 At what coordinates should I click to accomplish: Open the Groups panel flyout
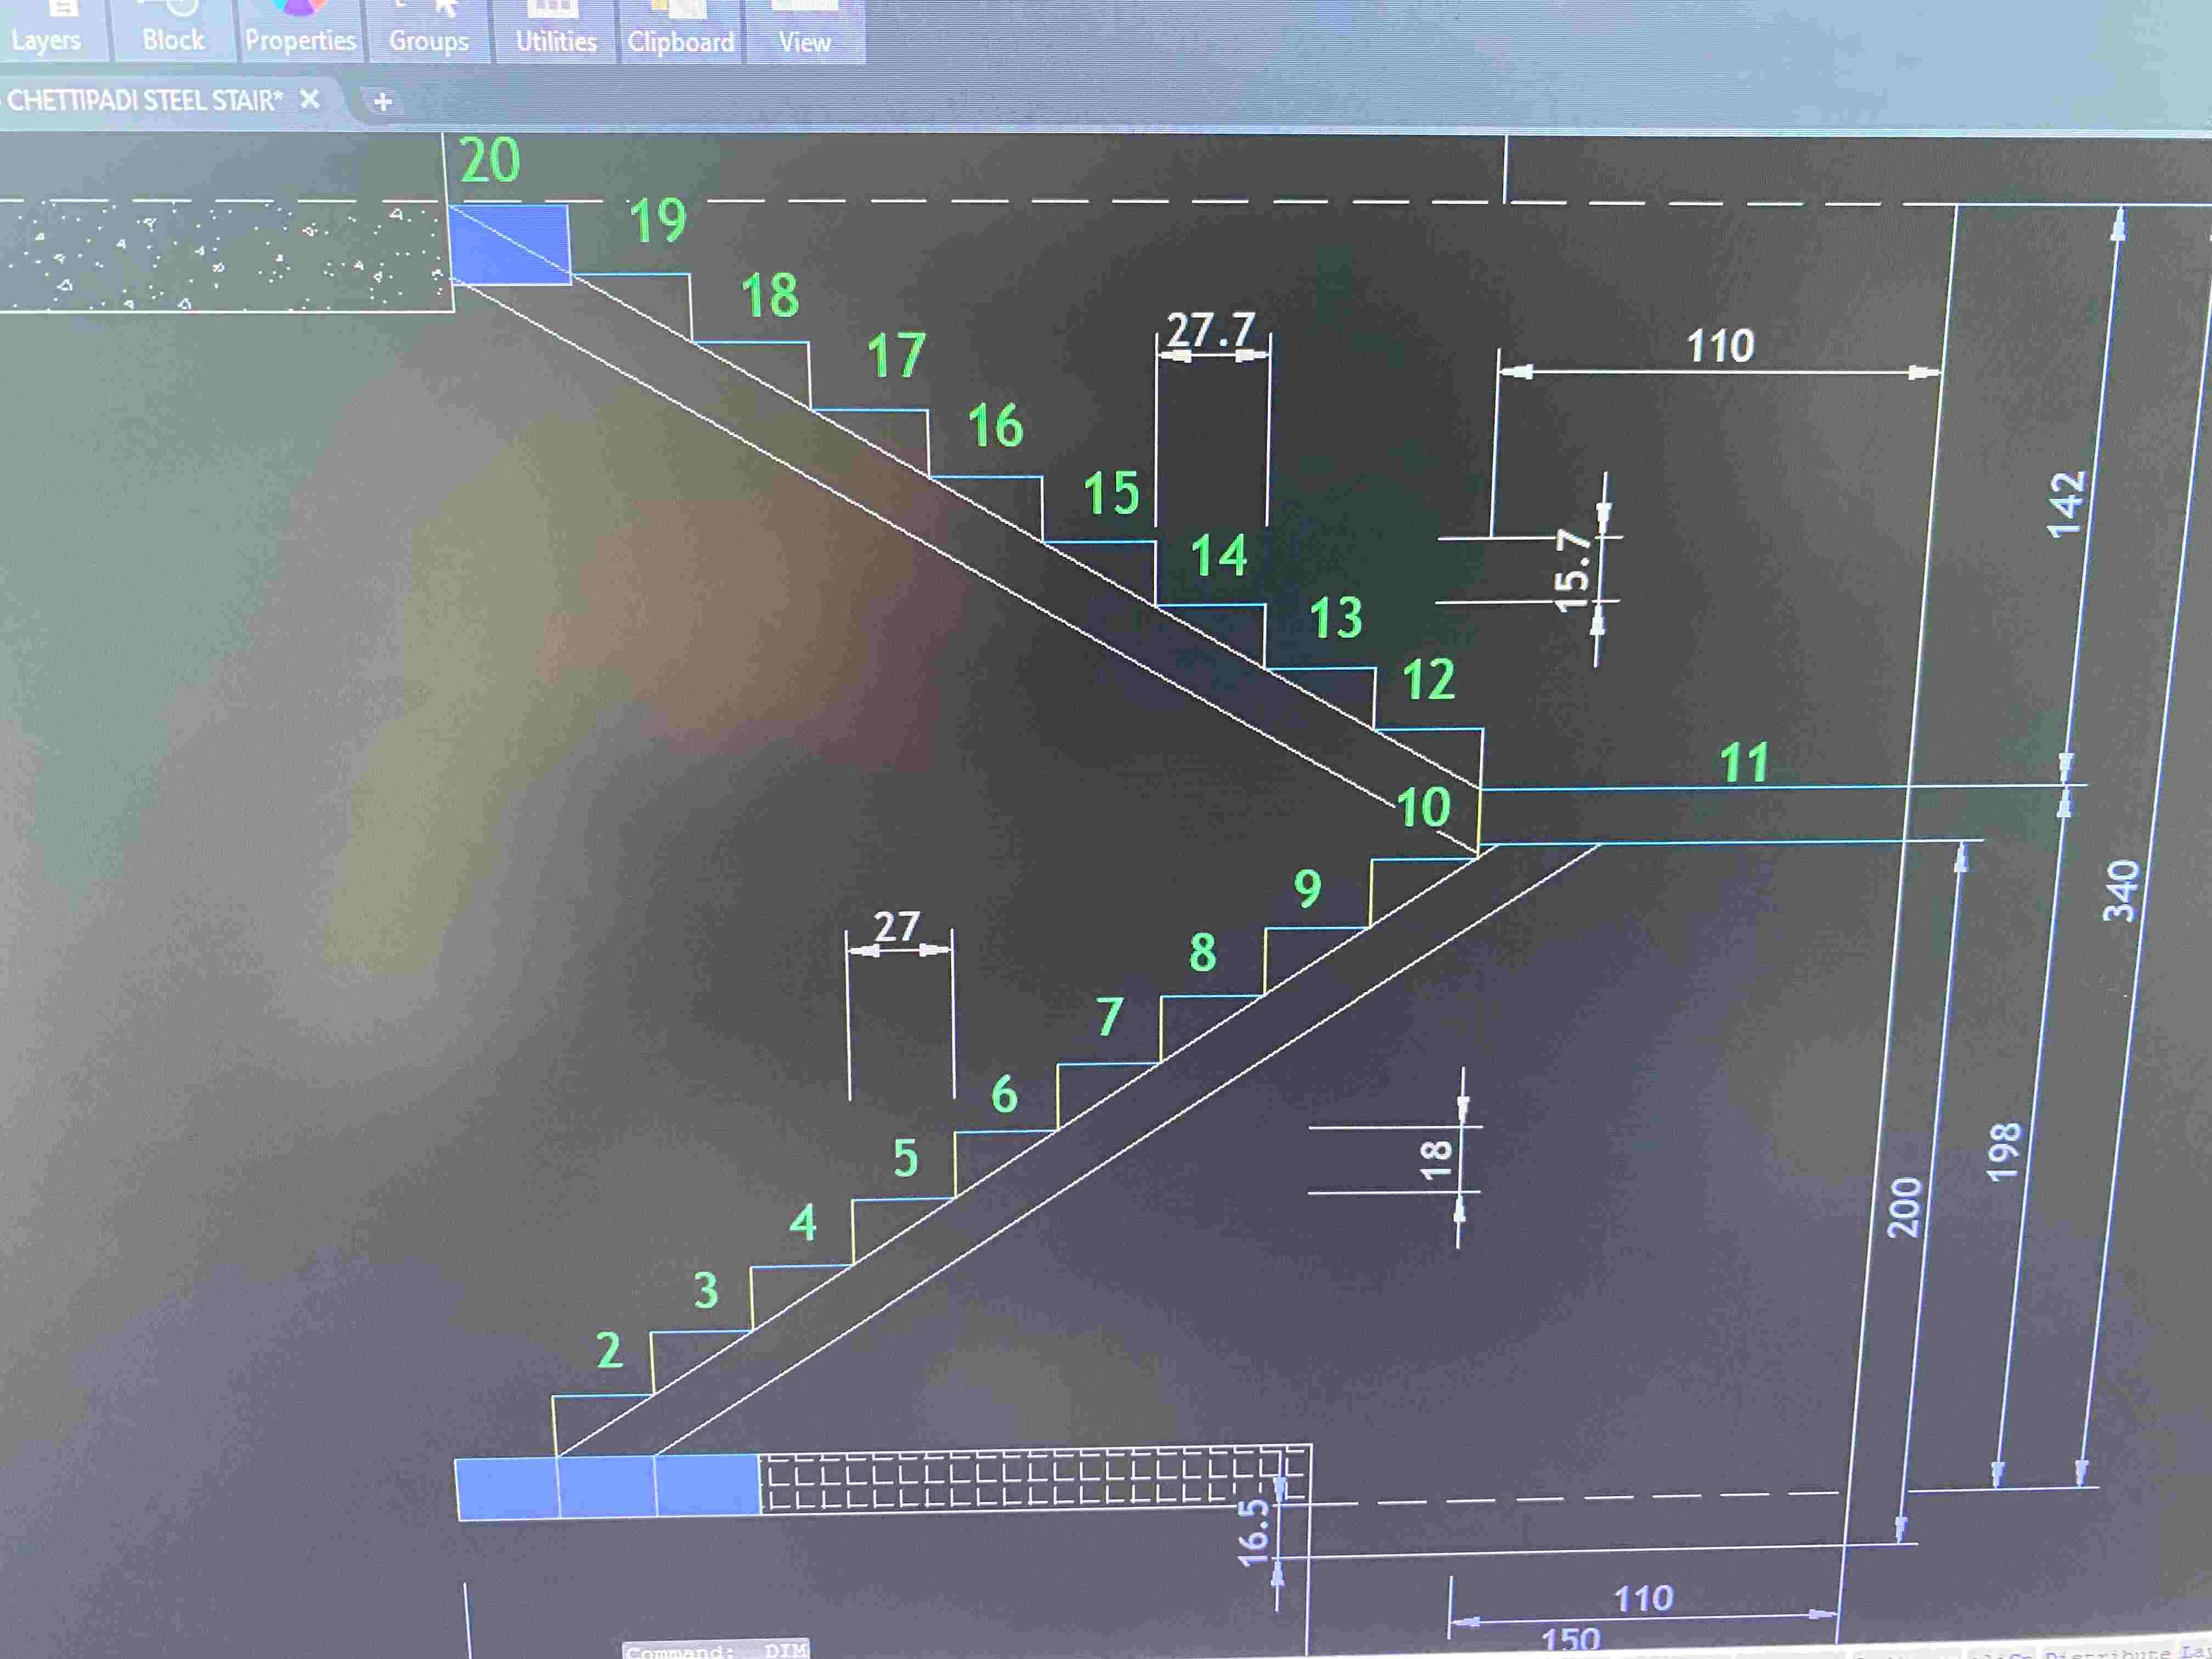(x=429, y=41)
